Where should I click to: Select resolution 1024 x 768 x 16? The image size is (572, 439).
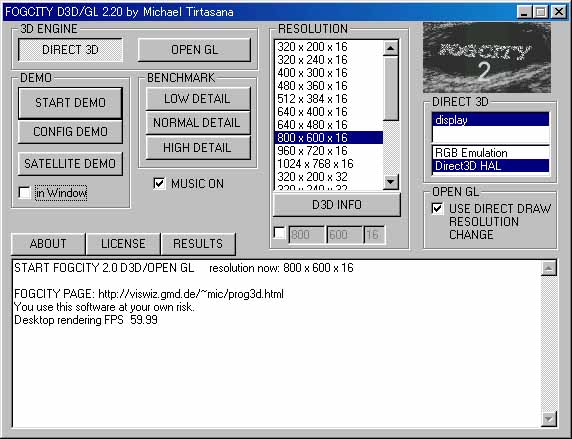pos(329,164)
